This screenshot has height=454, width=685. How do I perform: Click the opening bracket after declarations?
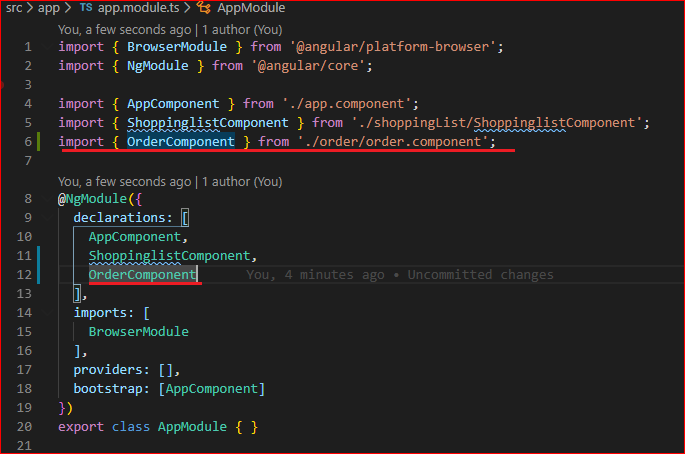click(x=185, y=218)
